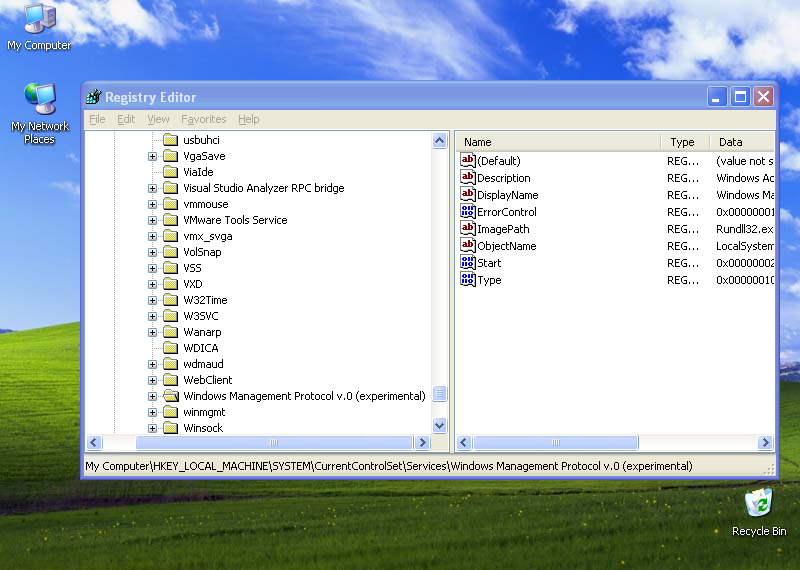
Task: Select the VgaSave folder icon
Action: pyautogui.click(x=170, y=156)
